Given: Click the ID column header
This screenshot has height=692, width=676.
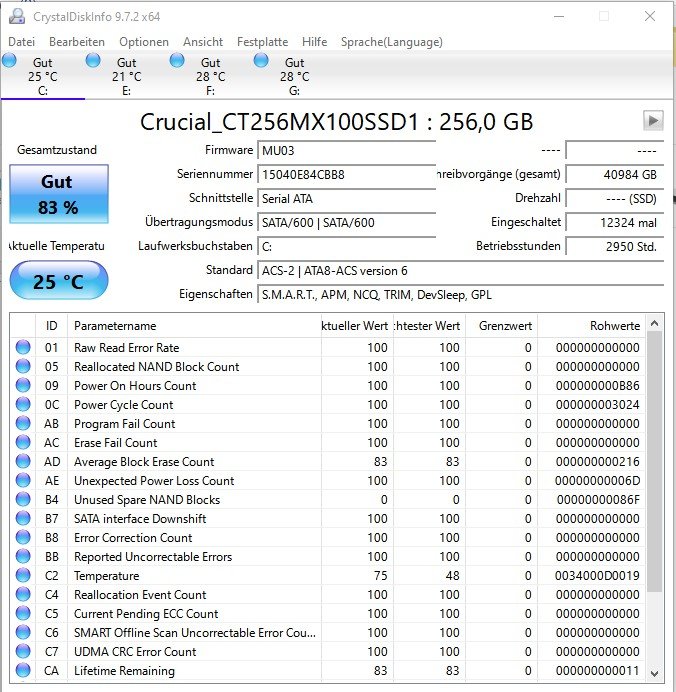Looking at the screenshot, I should click(51, 326).
